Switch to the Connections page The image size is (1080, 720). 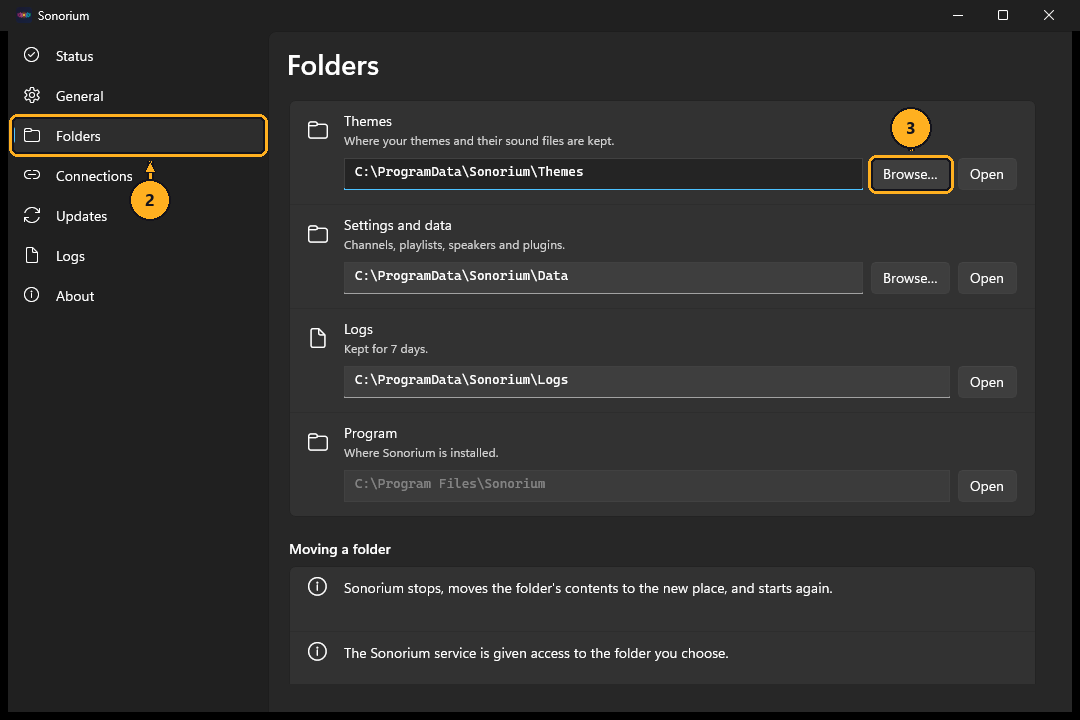[x=138, y=176]
